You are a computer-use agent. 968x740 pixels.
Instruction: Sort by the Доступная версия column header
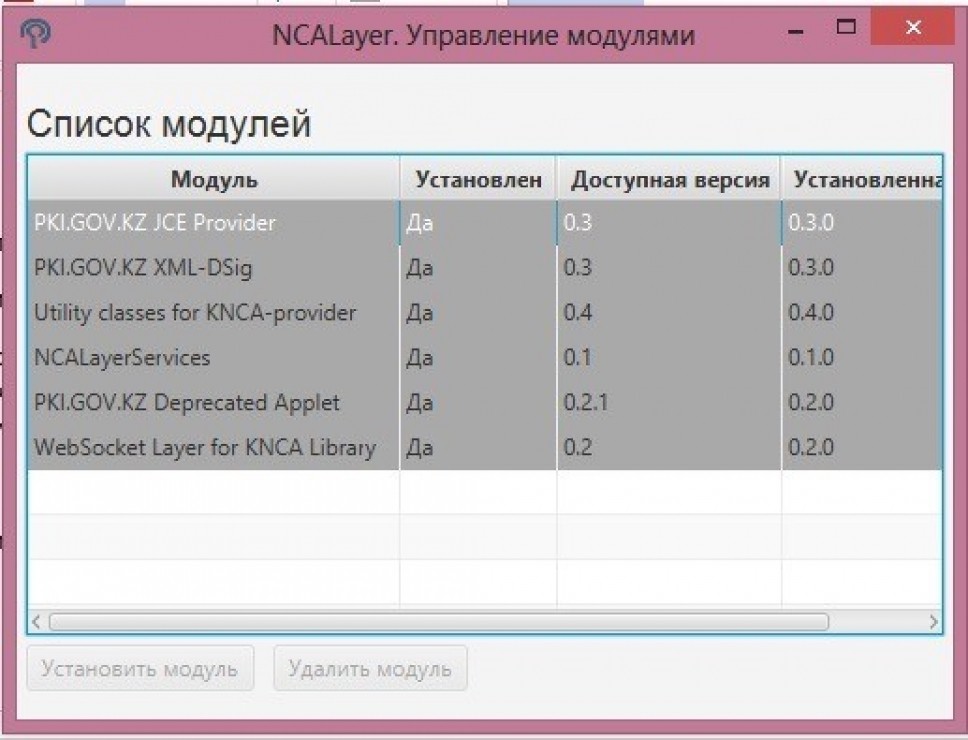pos(669,179)
